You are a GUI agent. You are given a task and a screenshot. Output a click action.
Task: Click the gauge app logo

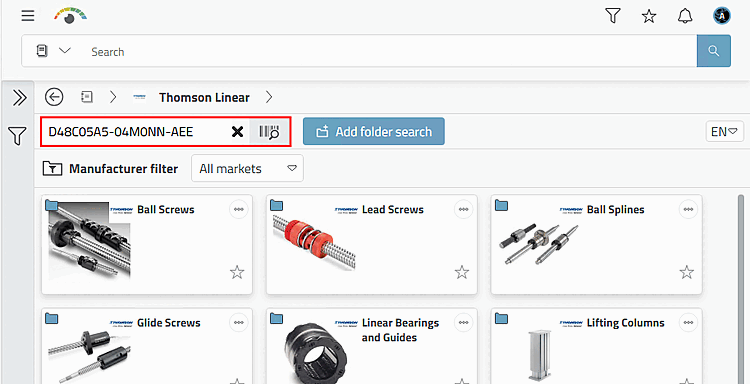point(70,15)
